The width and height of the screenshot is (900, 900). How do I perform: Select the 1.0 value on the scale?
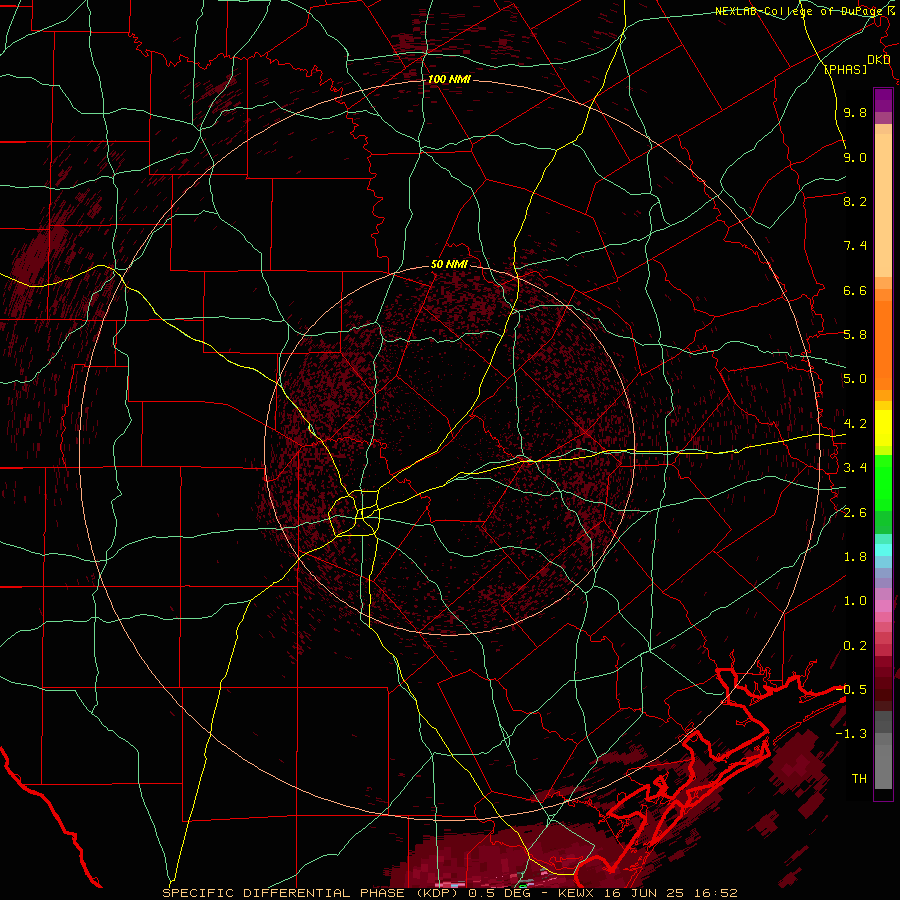855,601
